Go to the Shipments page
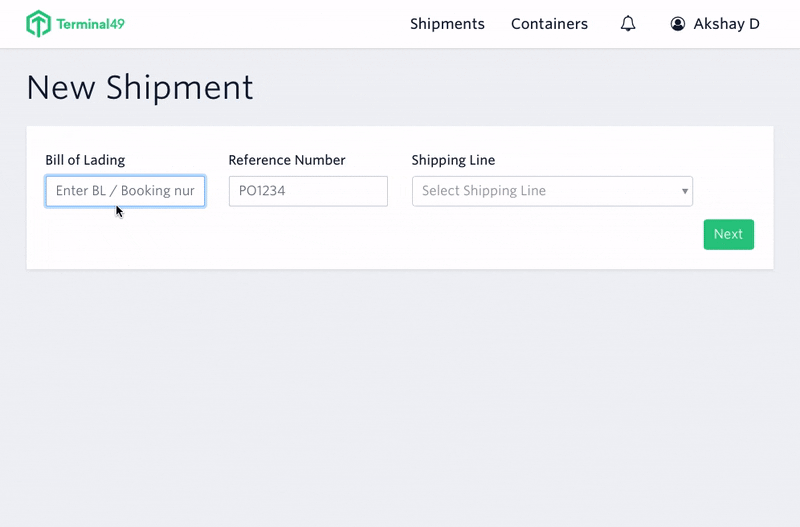 [447, 24]
